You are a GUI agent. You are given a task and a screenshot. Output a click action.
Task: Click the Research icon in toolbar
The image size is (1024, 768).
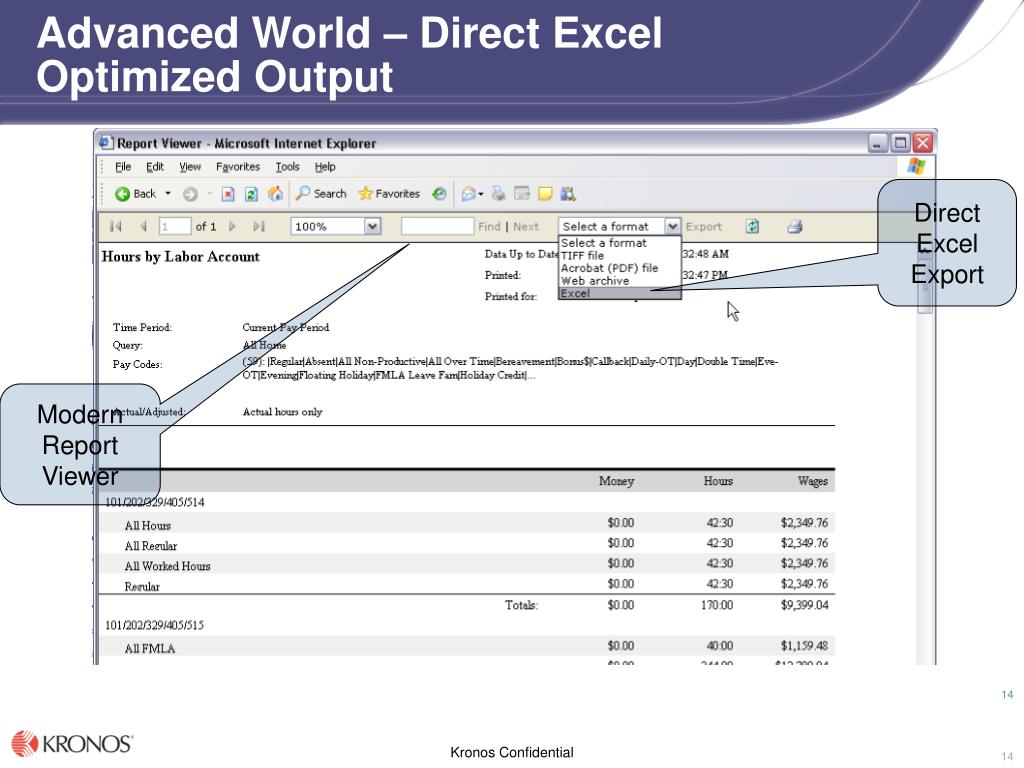click(568, 193)
